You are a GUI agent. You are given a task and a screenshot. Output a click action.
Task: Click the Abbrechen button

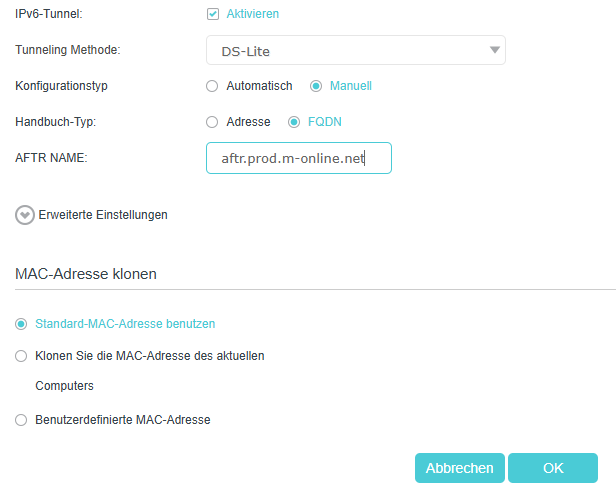pos(460,468)
